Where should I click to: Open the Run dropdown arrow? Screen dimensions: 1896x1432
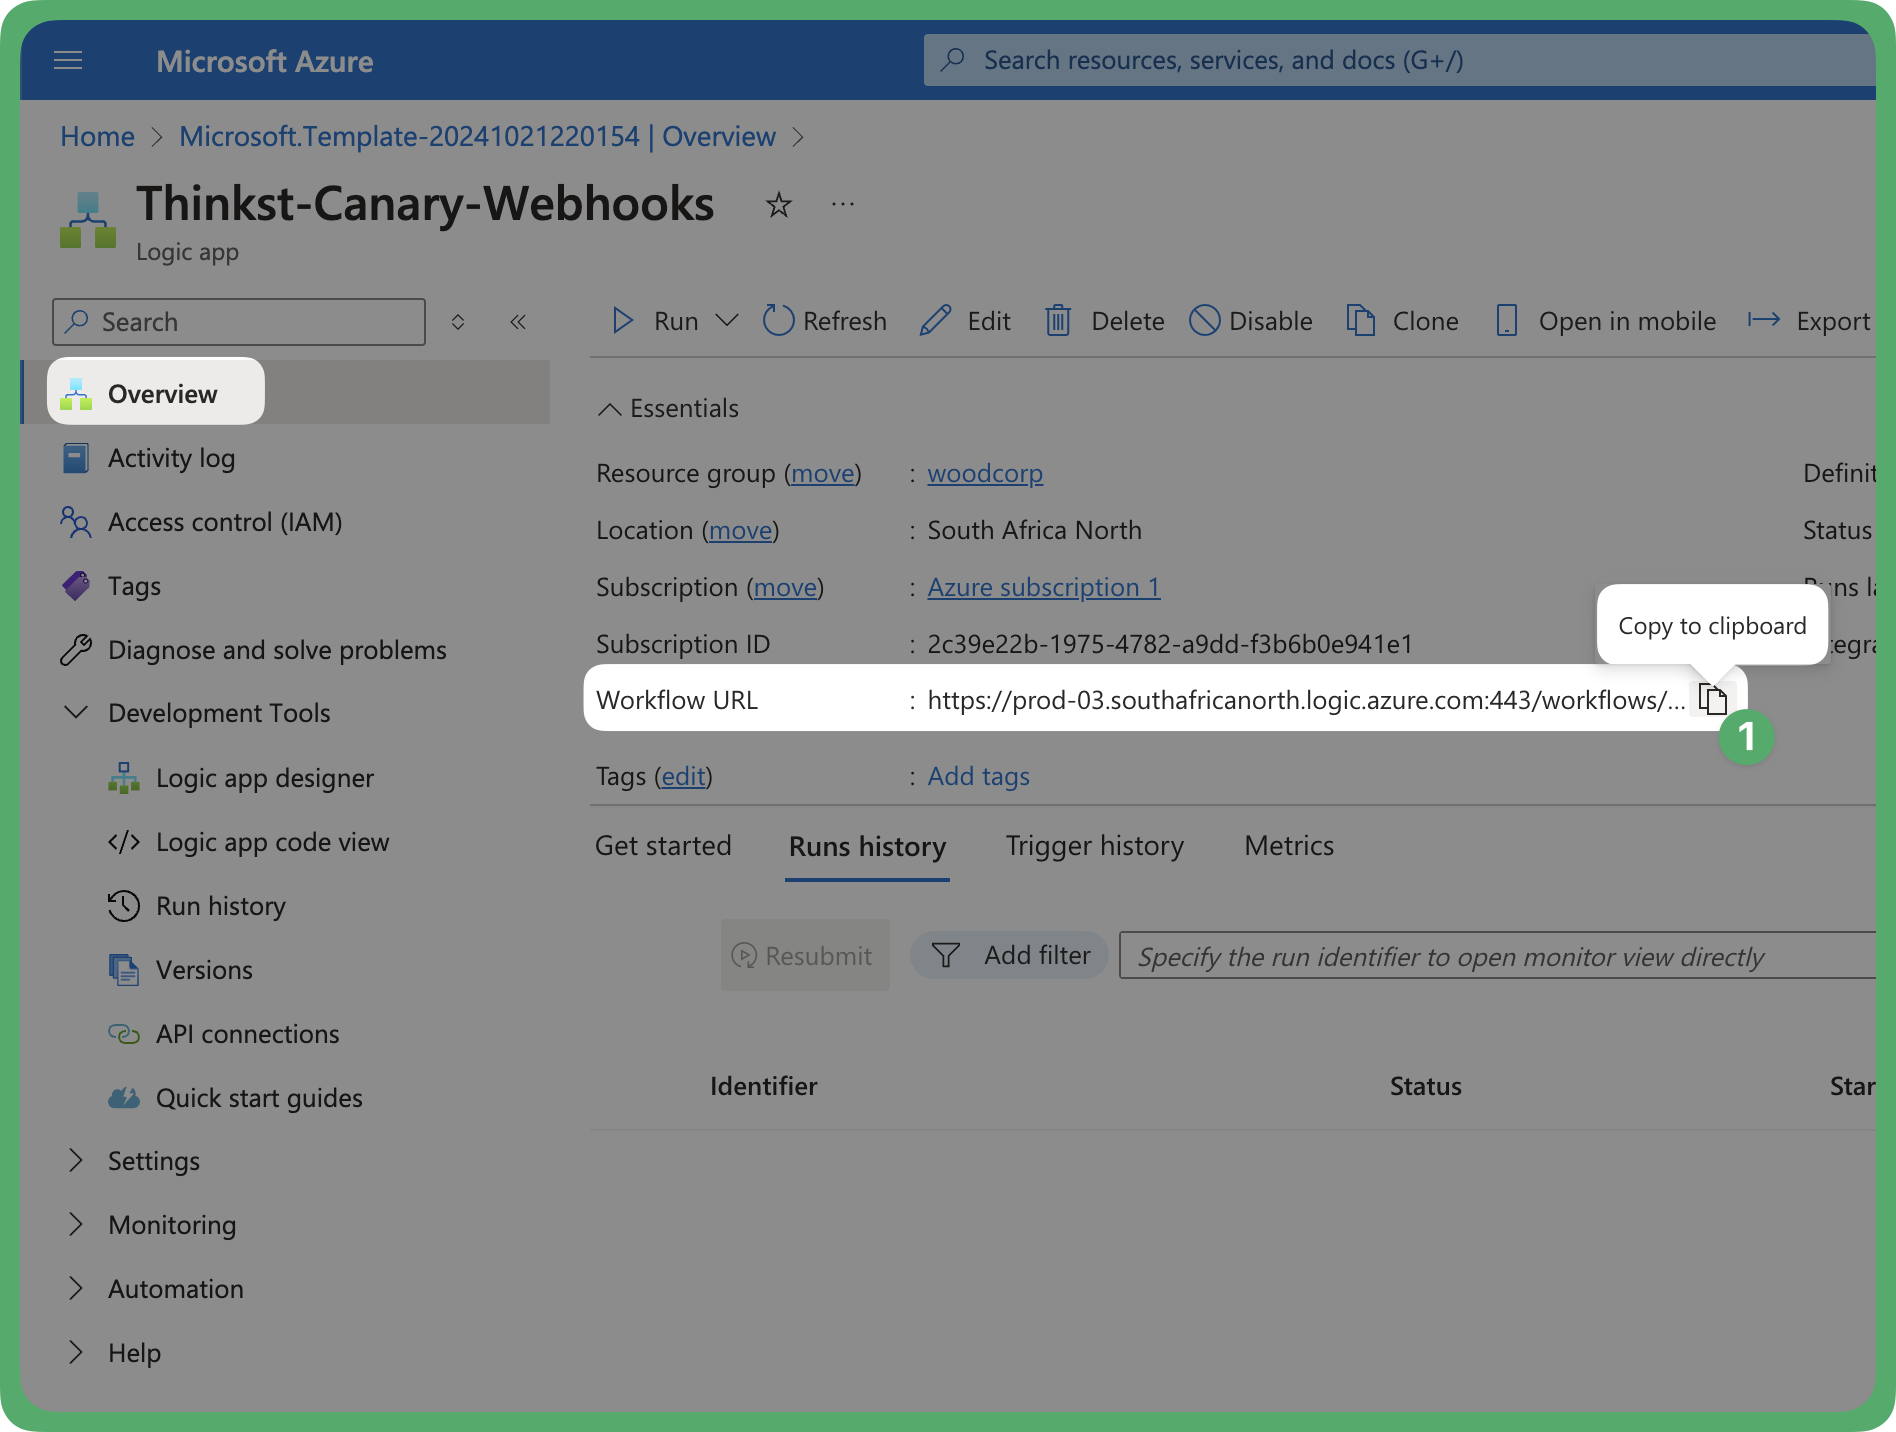(727, 321)
